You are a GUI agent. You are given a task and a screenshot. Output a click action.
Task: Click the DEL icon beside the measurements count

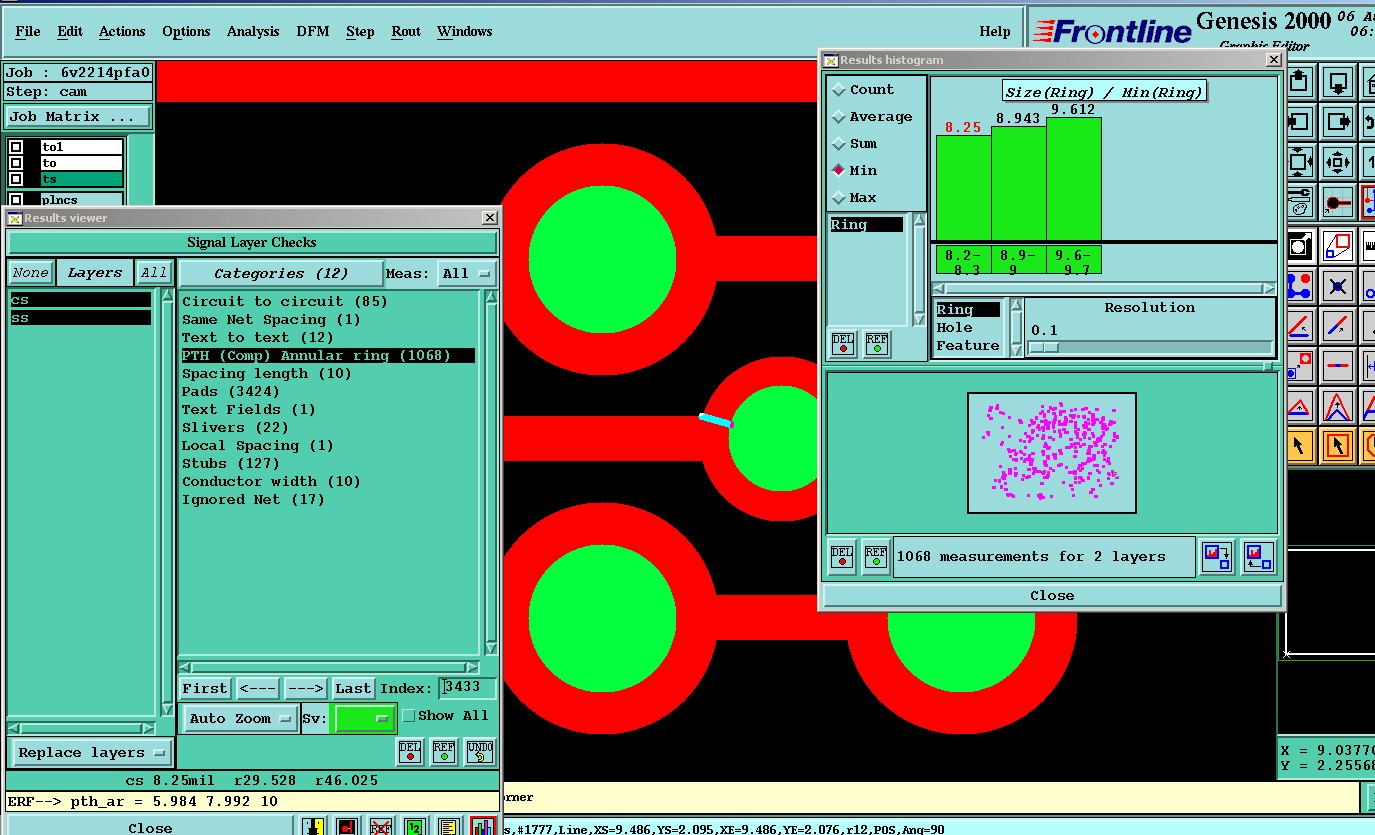pos(842,557)
